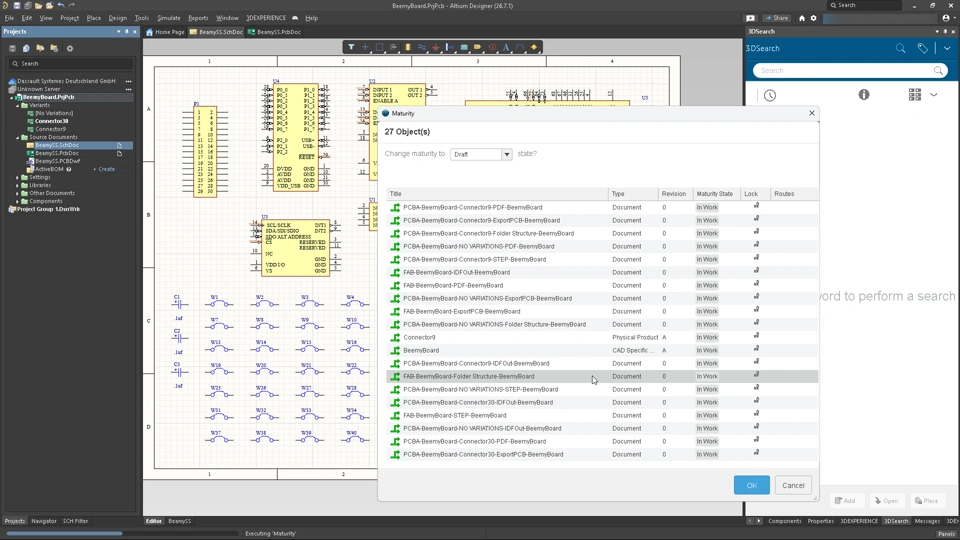Click the save icon in the title bar

click(x=17, y=6)
